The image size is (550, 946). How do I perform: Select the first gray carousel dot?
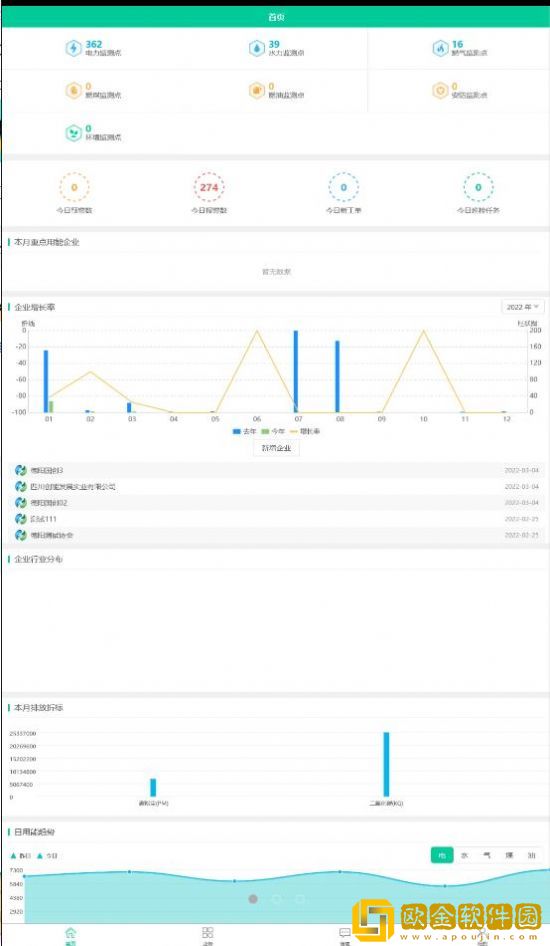pos(253,899)
